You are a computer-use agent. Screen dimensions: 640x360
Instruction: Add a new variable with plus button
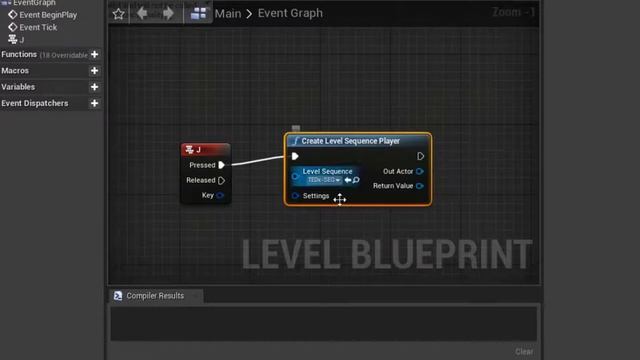click(94, 87)
